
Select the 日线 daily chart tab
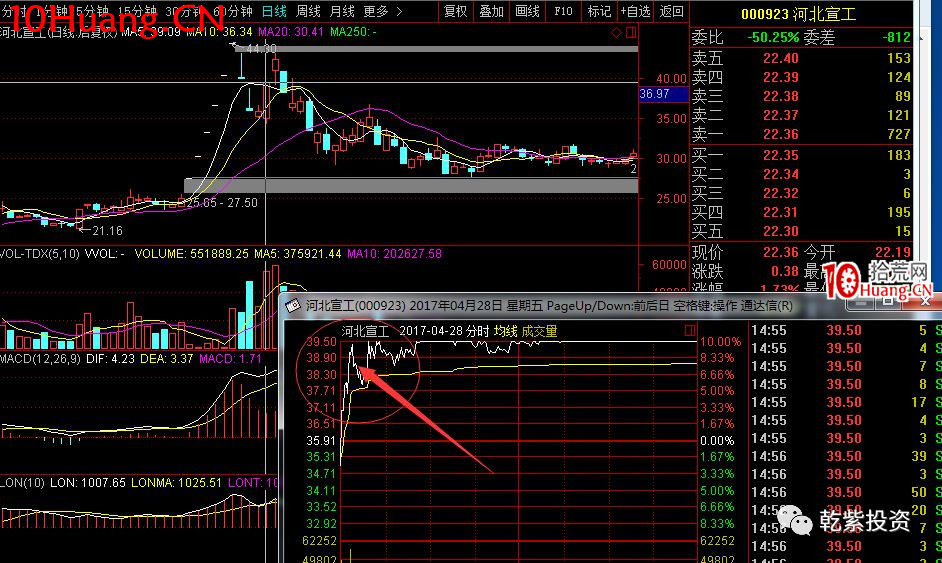(x=275, y=11)
